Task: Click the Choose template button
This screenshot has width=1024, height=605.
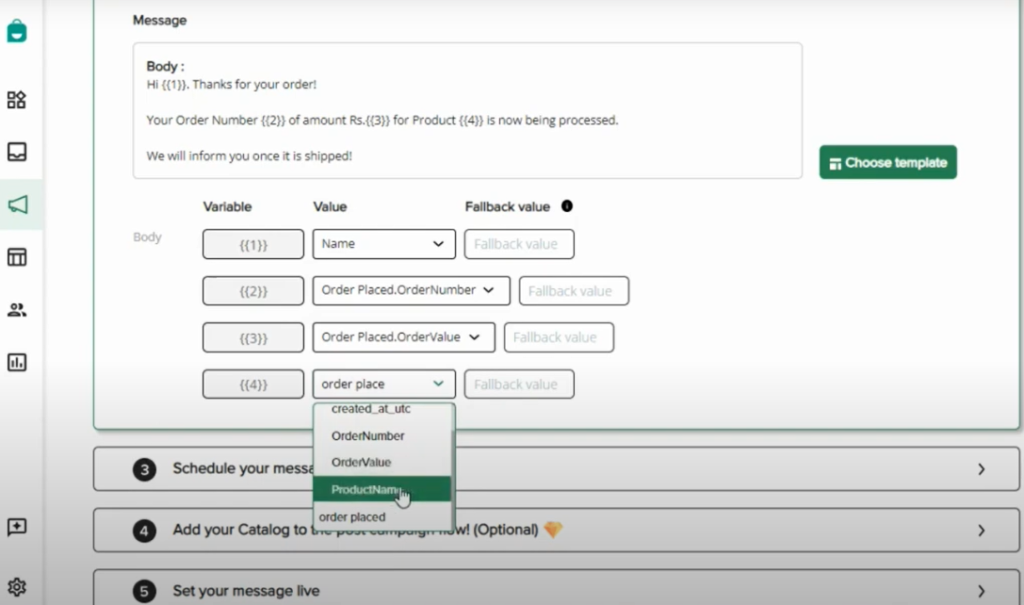Action: tap(887, 161)
